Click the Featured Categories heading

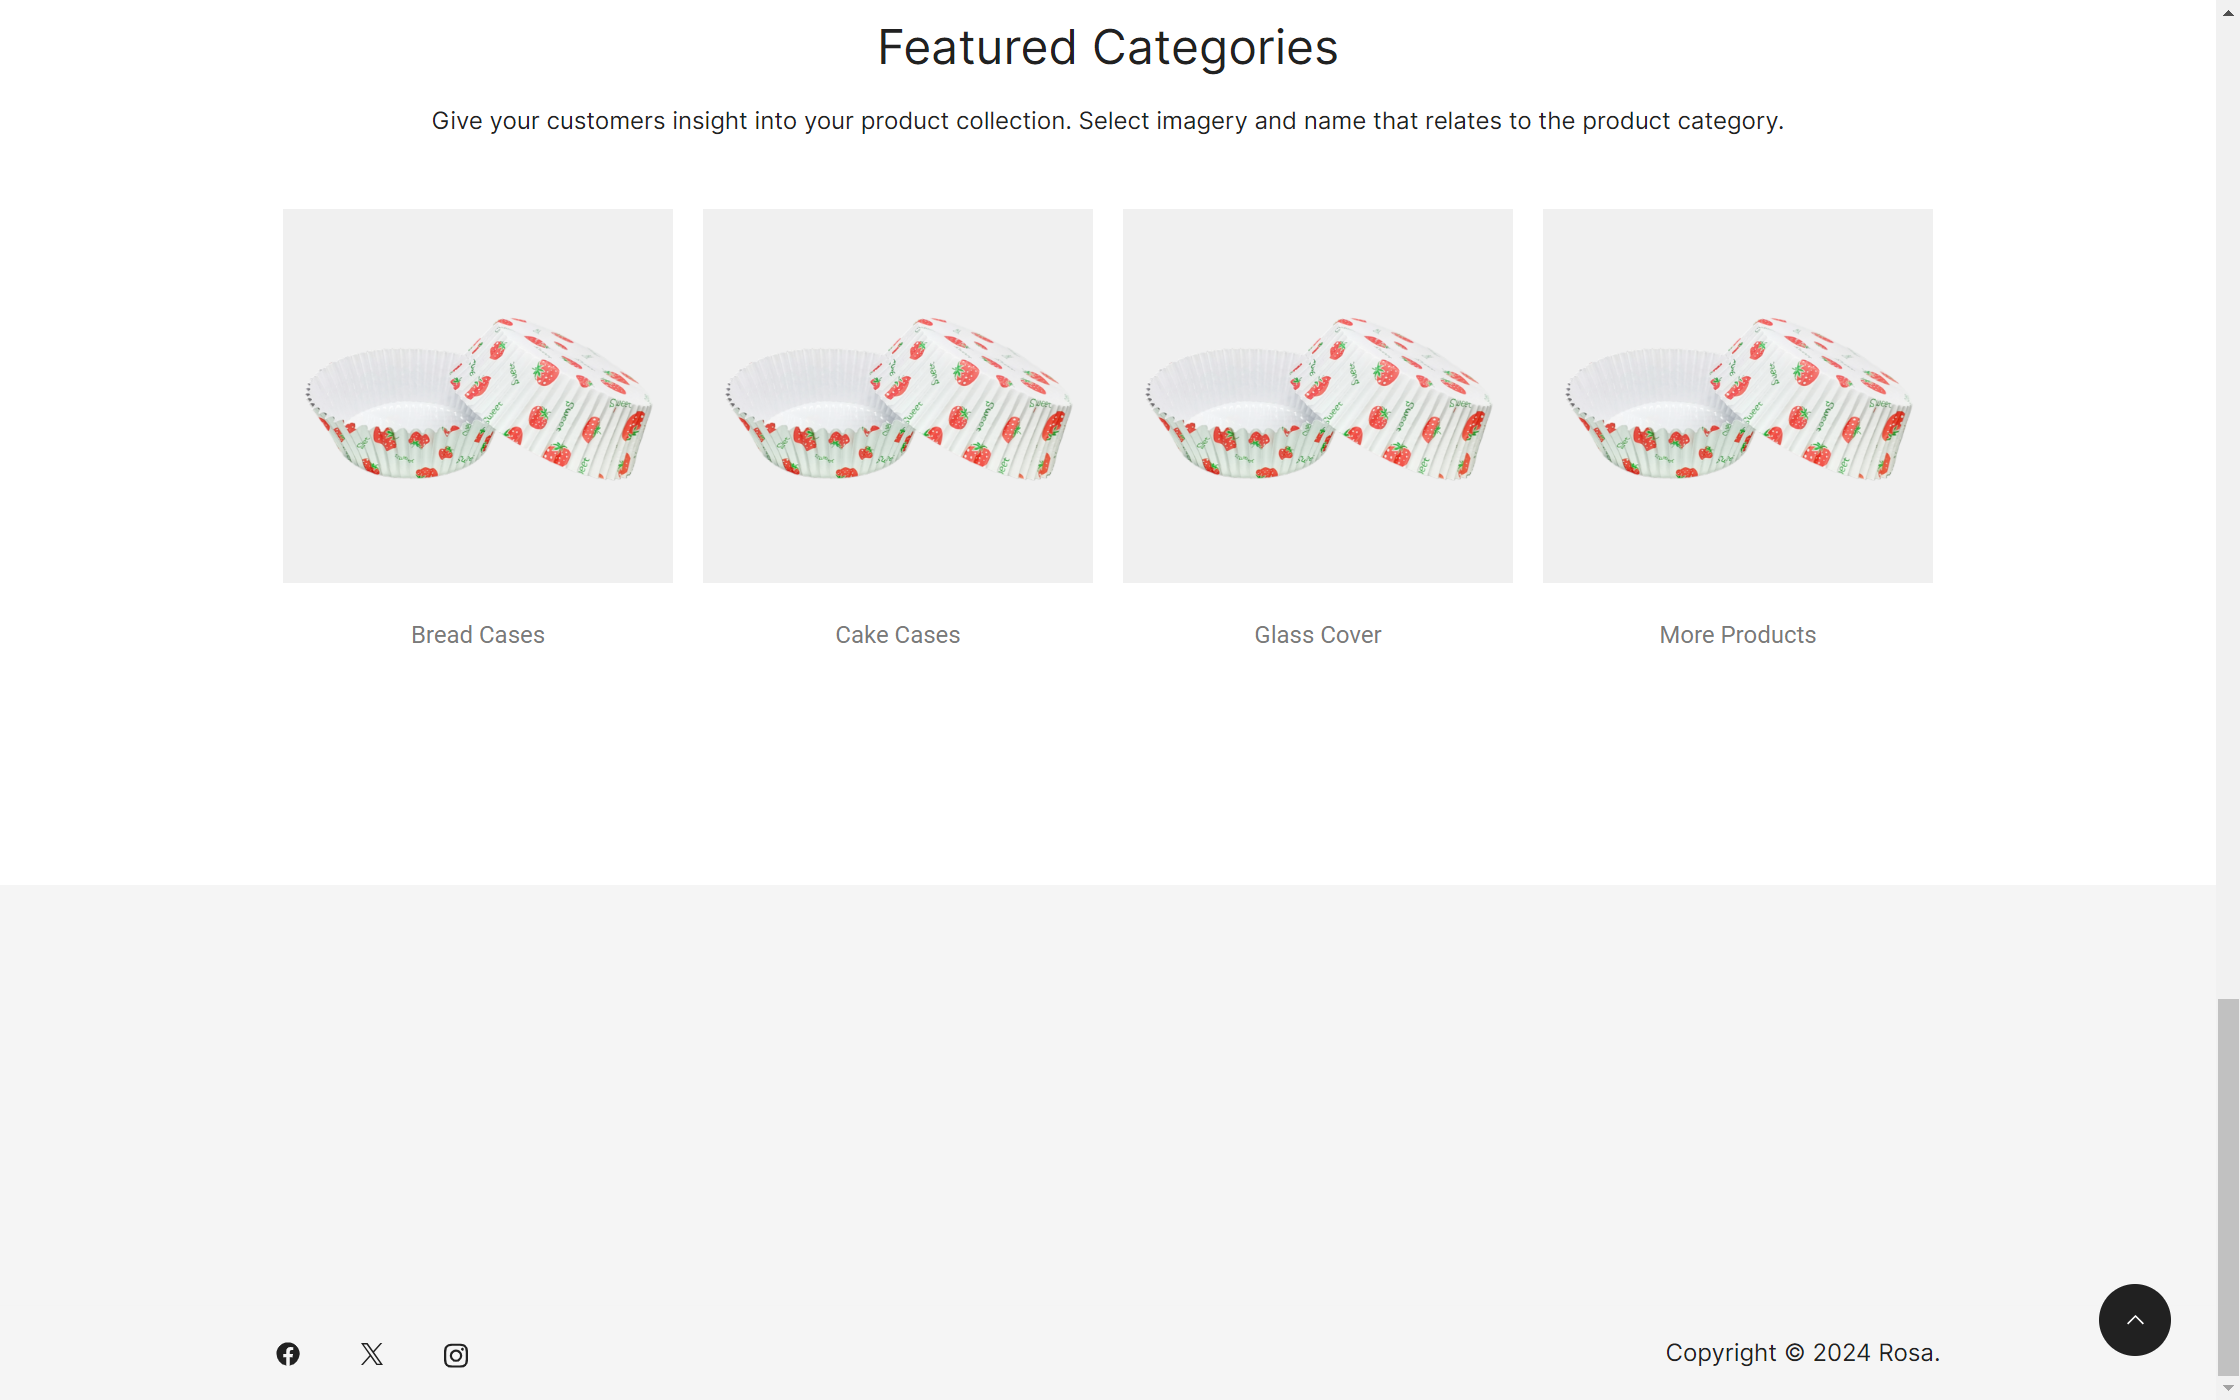(x=1108, y=48)
